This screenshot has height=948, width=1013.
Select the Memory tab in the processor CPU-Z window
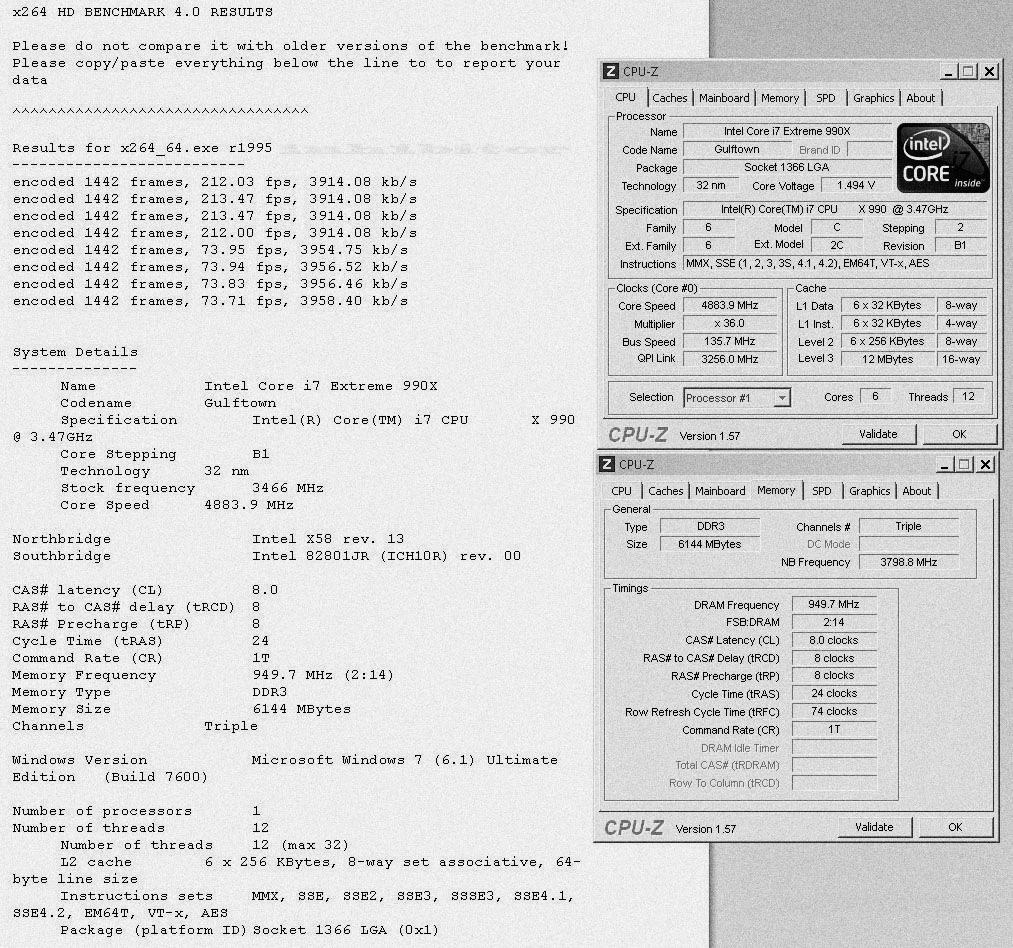pos(780,98)
